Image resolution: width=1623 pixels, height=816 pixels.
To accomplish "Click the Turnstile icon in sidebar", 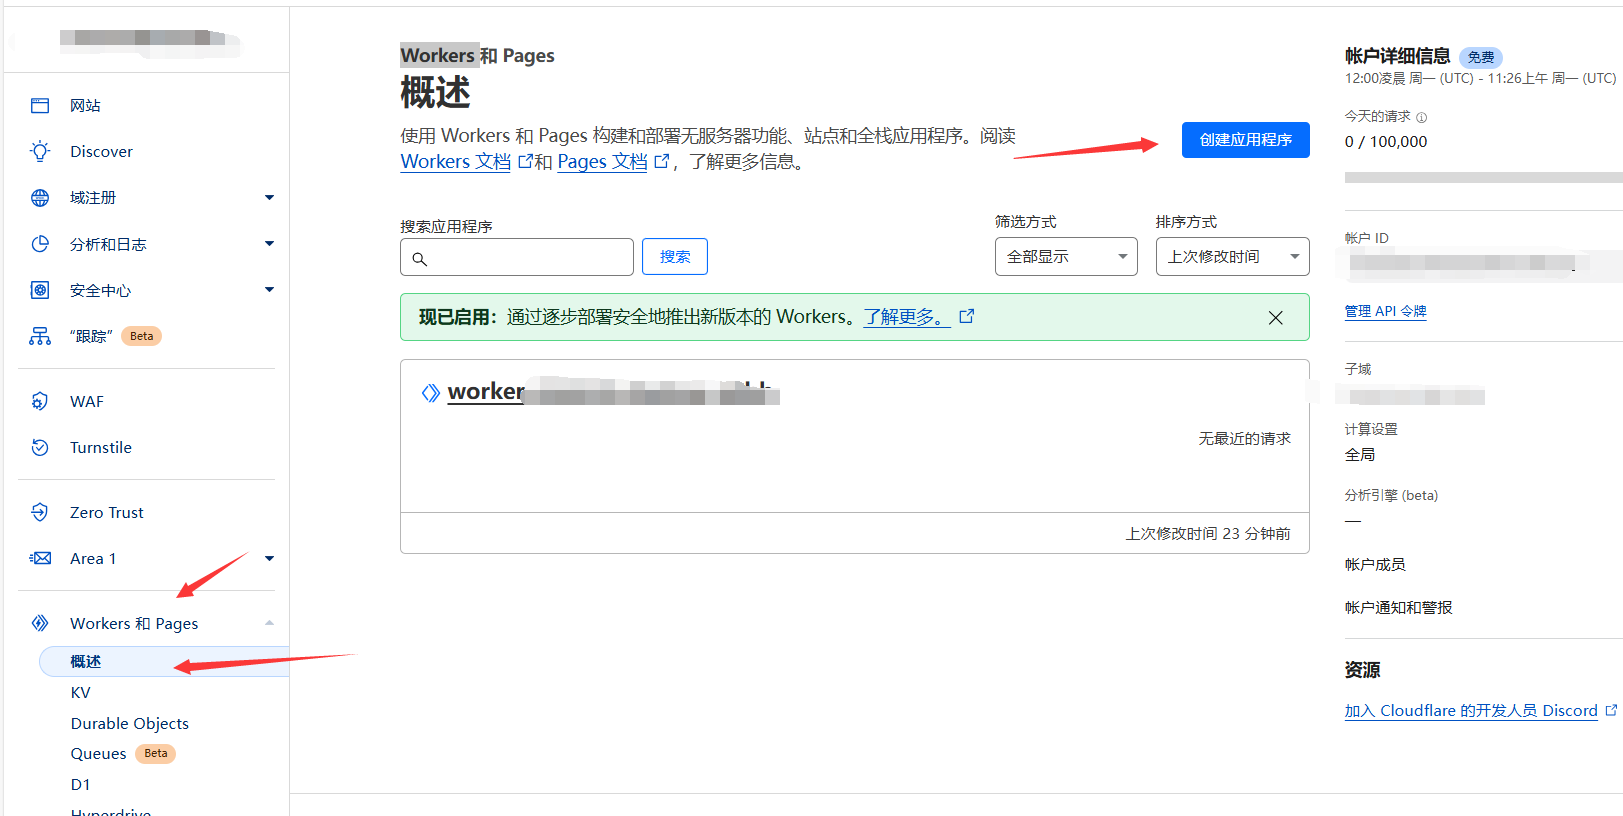I will pos(40,448).
